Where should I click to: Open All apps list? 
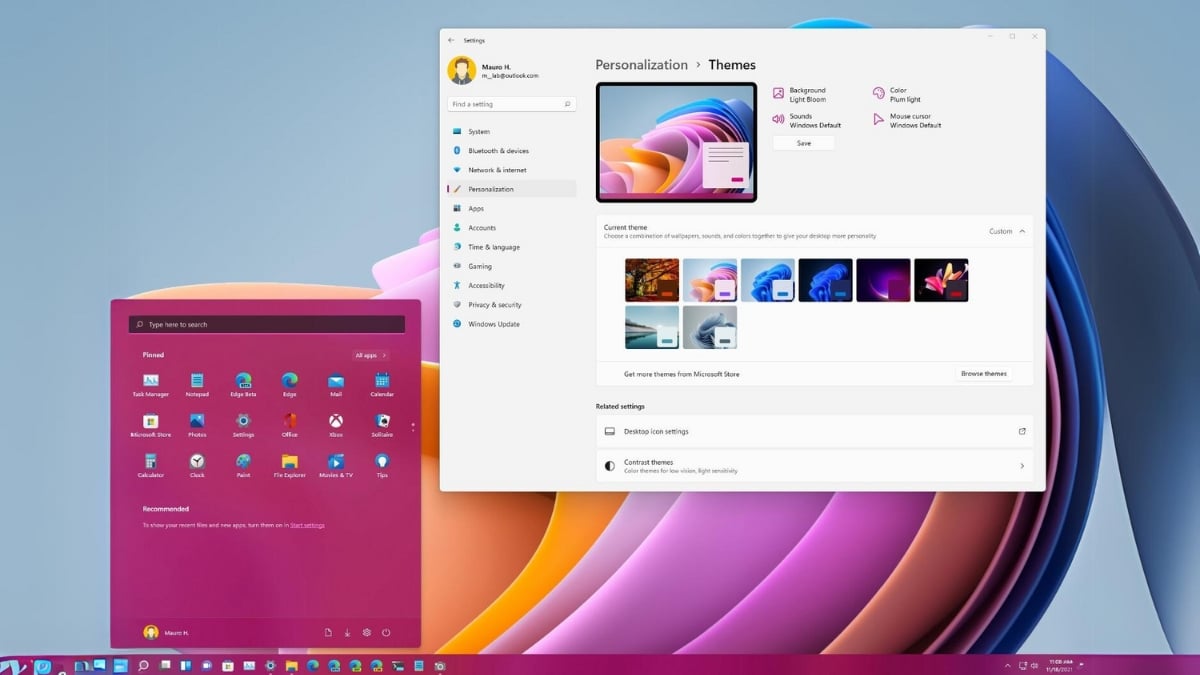(x=370, y=355)
